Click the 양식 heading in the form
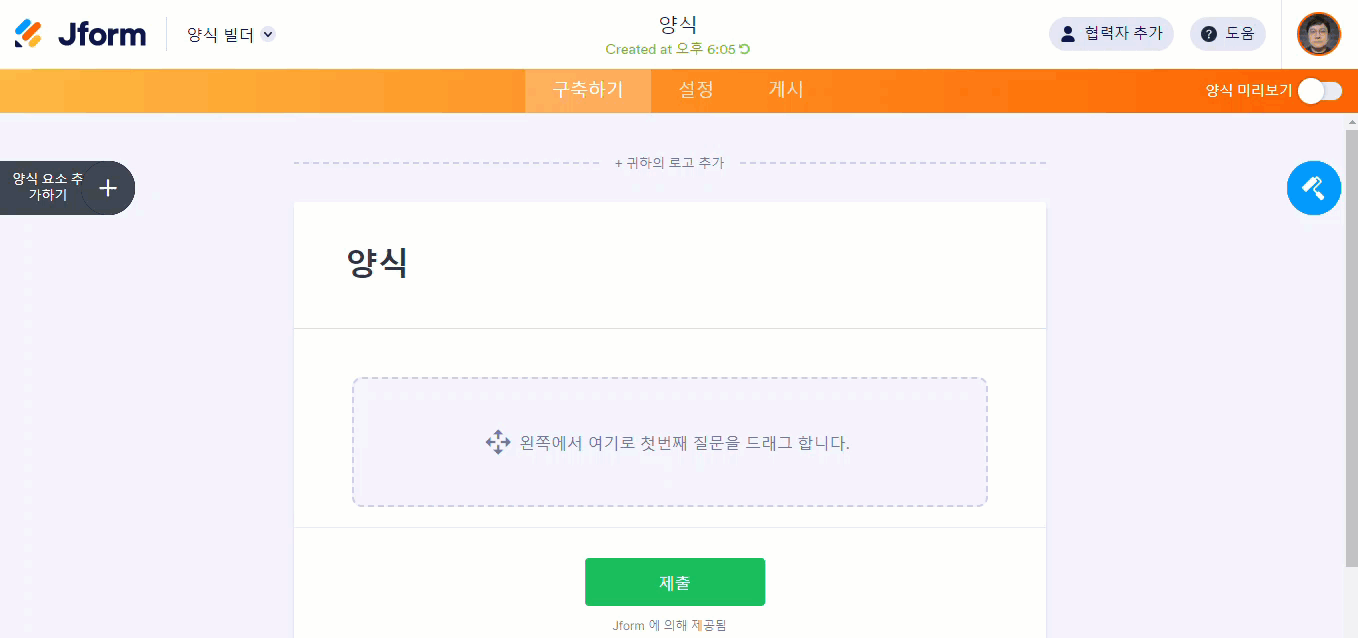The height and width of the screenshot is (638, 1358). [x=377, y=264]
